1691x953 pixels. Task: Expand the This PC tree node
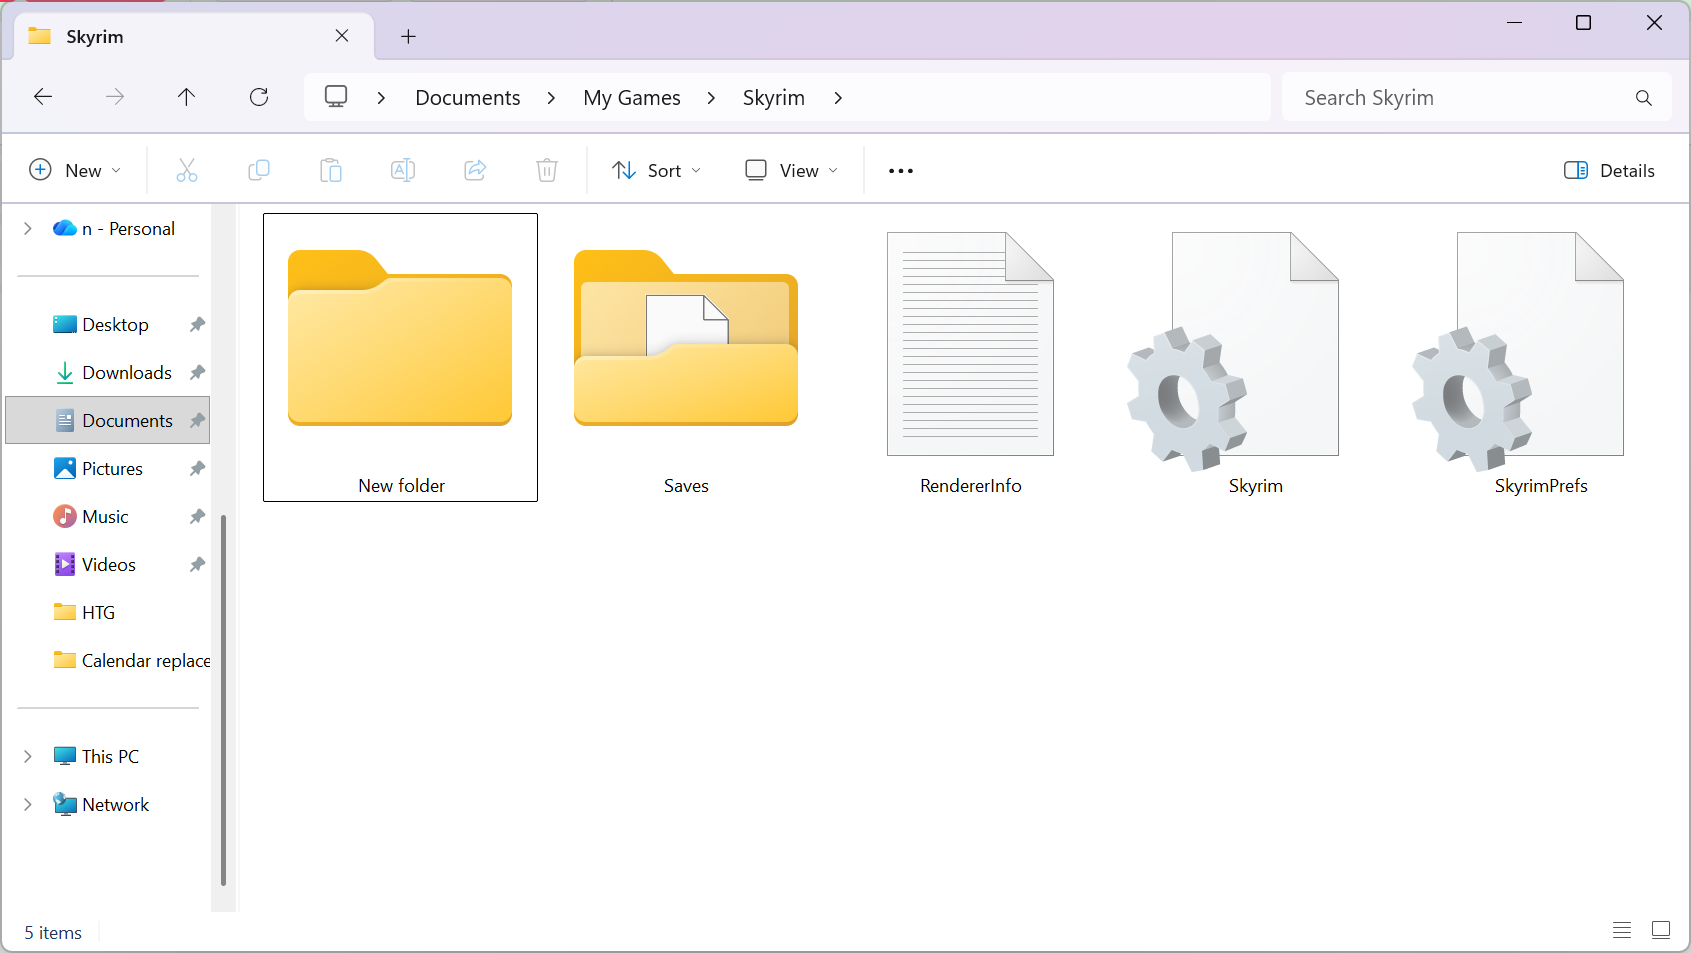coord(27,756)
